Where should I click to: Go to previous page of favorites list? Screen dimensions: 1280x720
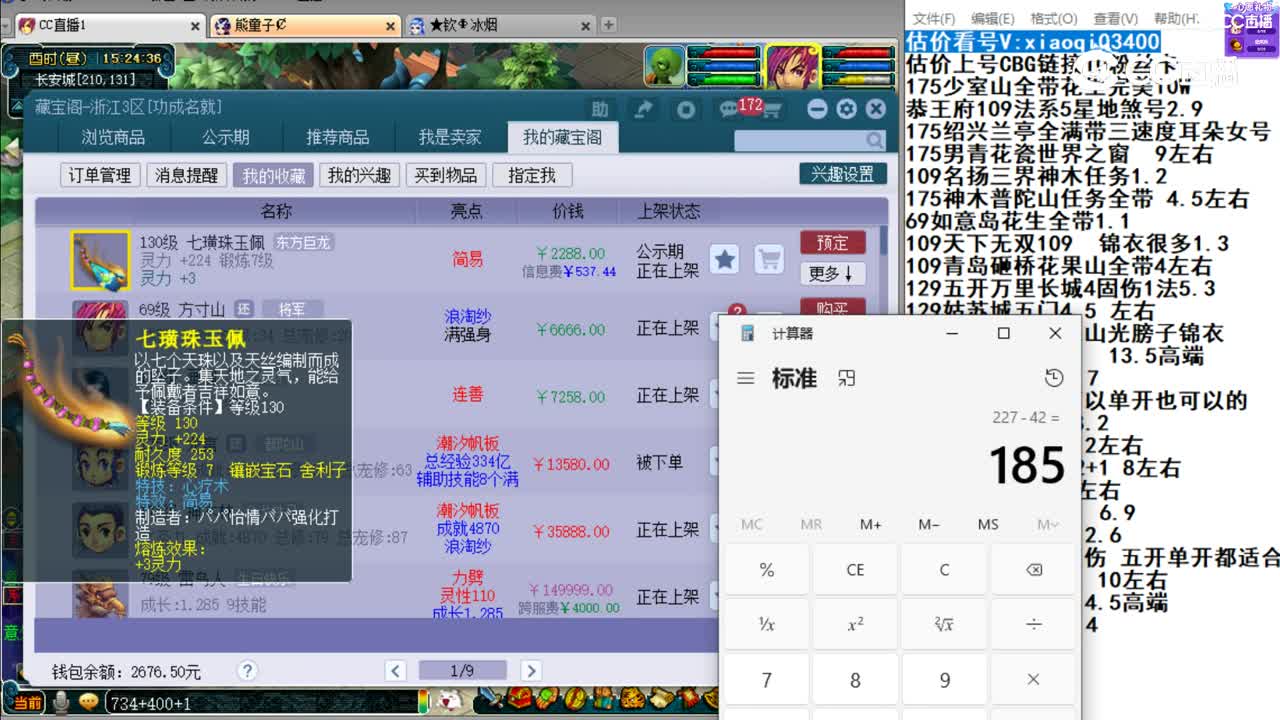tap(396, 671)
